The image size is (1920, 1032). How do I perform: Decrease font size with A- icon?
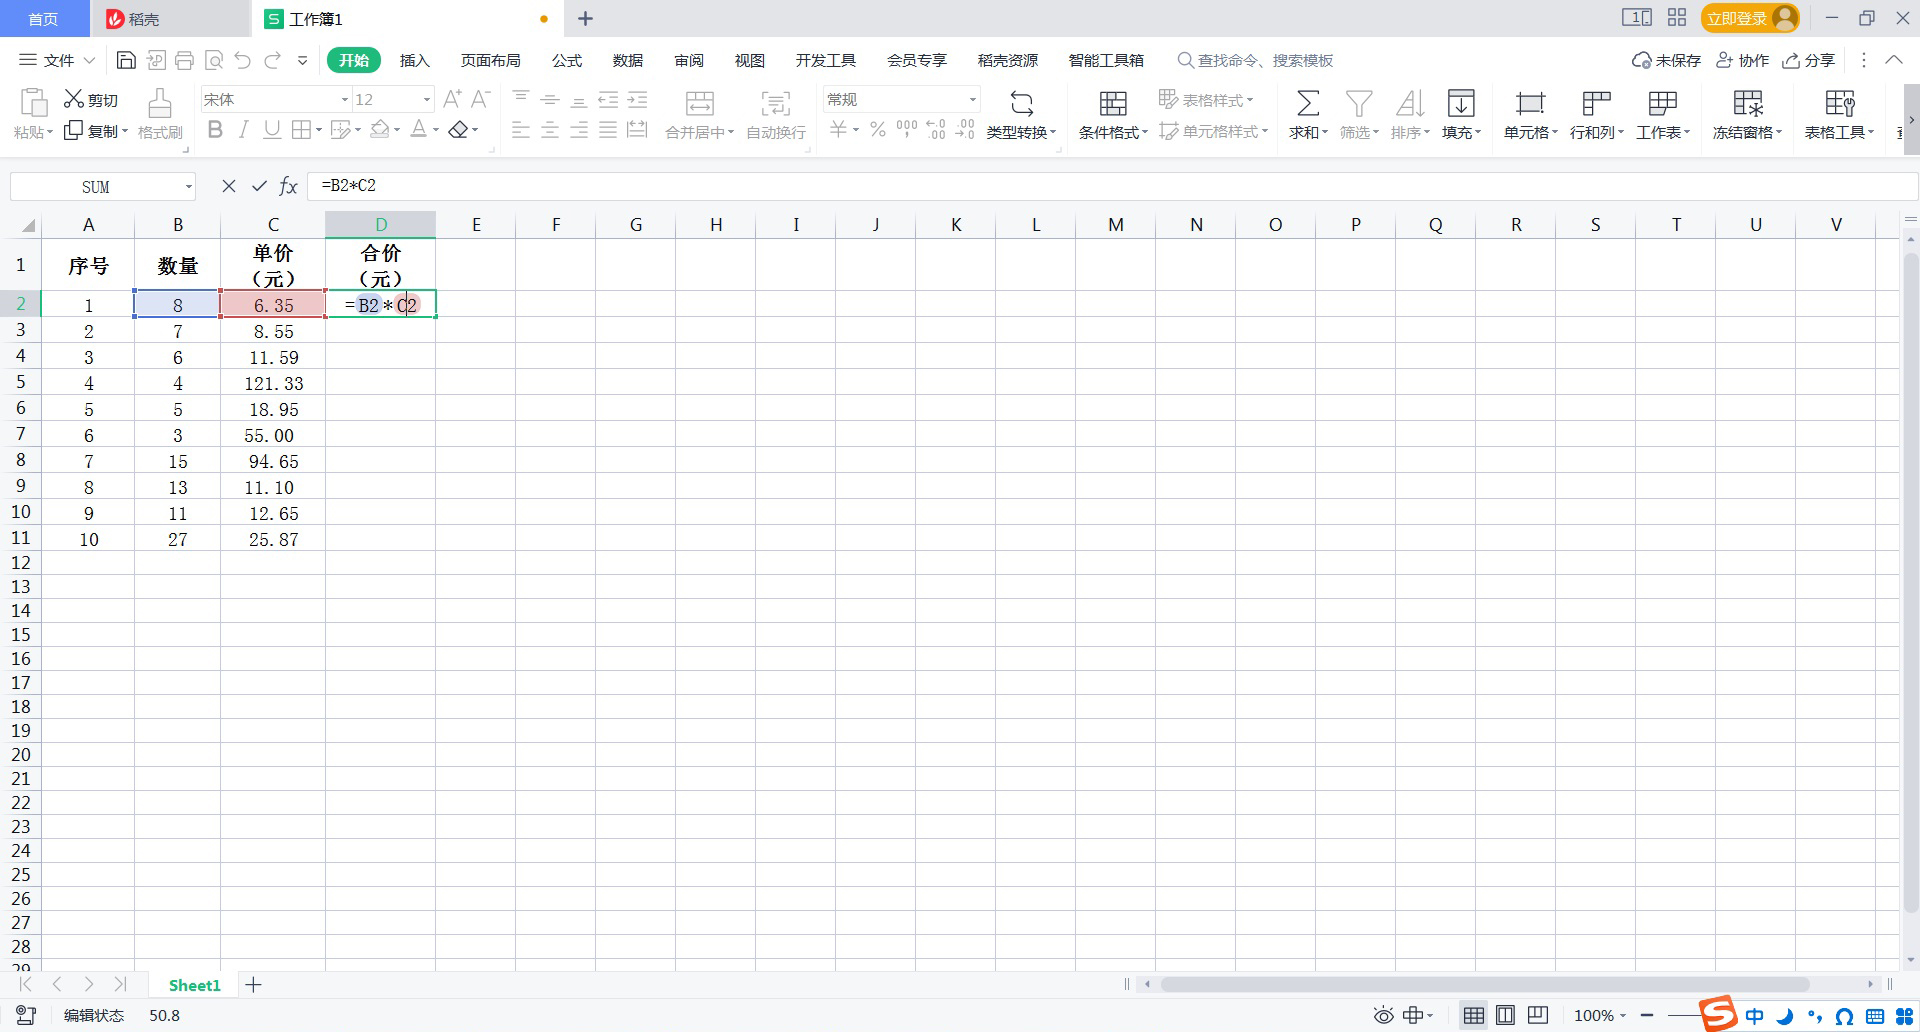pos(480,99)
